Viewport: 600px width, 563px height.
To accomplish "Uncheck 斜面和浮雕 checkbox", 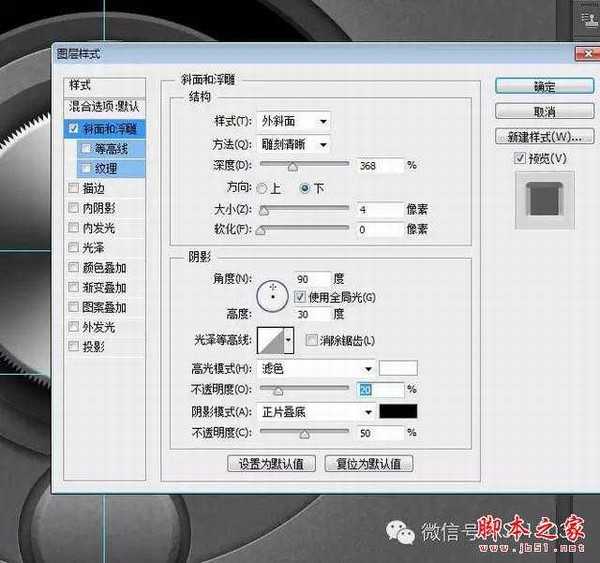I will [73, 129].
